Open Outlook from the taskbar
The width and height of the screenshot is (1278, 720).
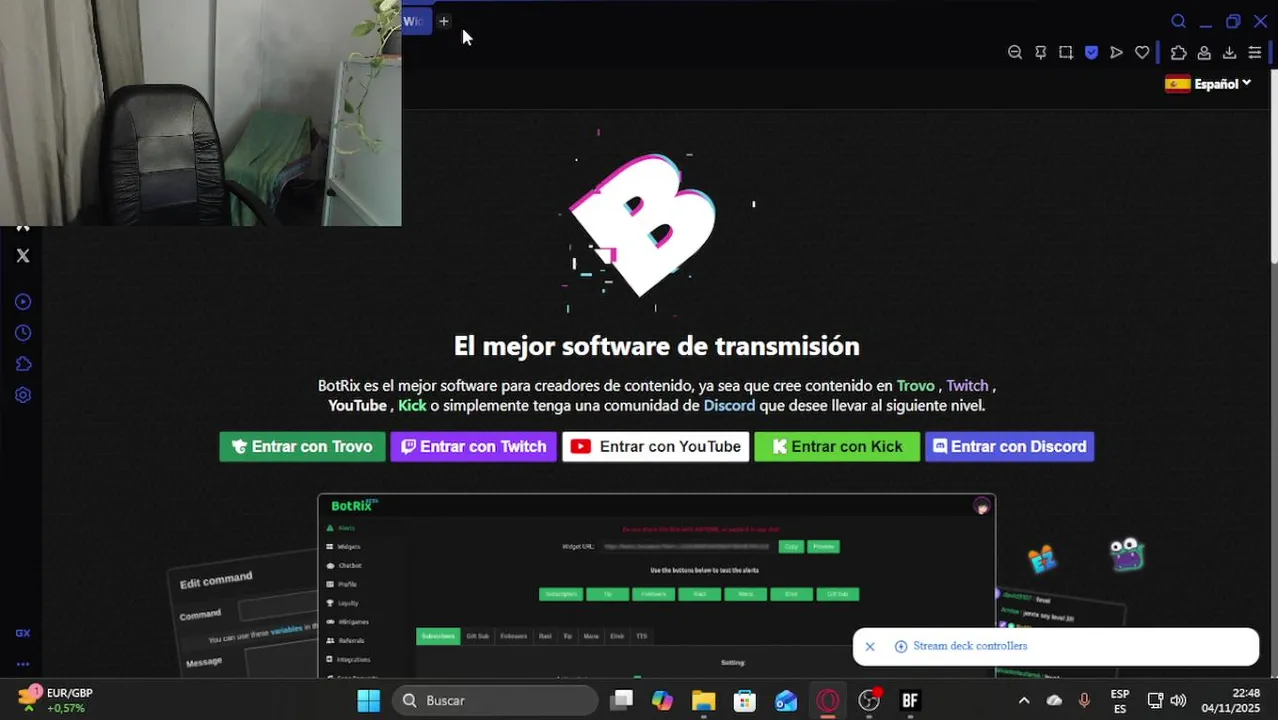[x=786, y=701]
